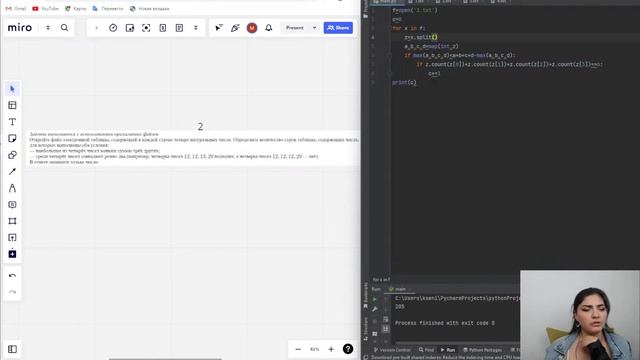Open more apps in Miro toolbar

(x=12, y=254)
